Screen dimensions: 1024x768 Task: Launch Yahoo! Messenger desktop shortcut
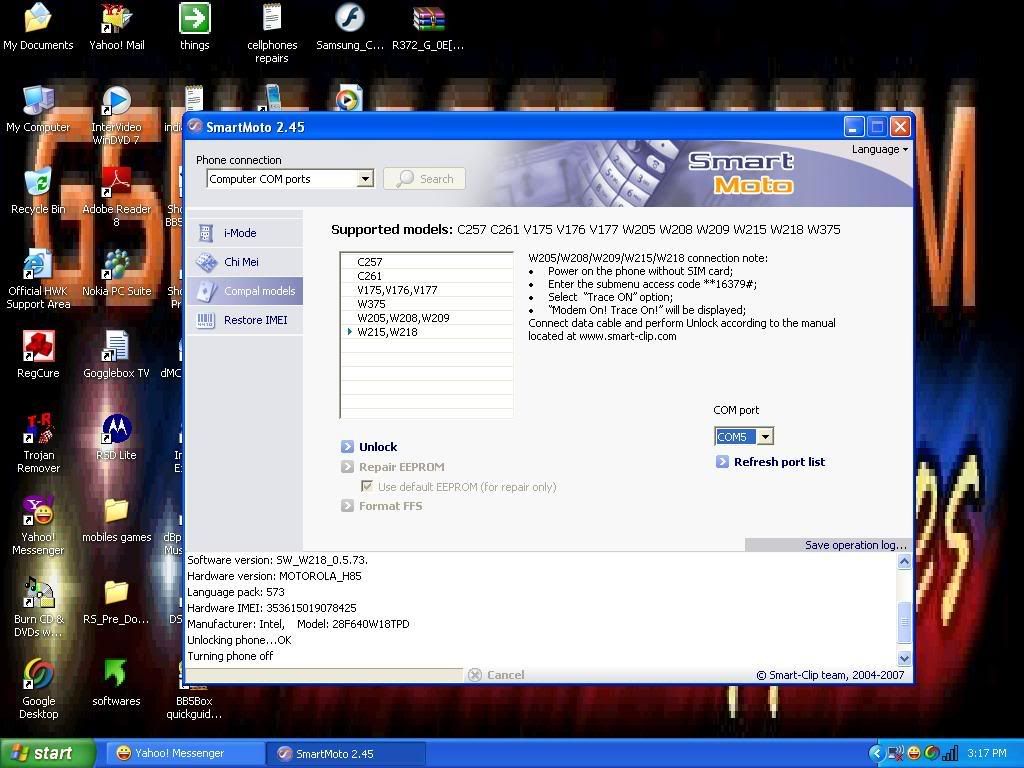38,525
